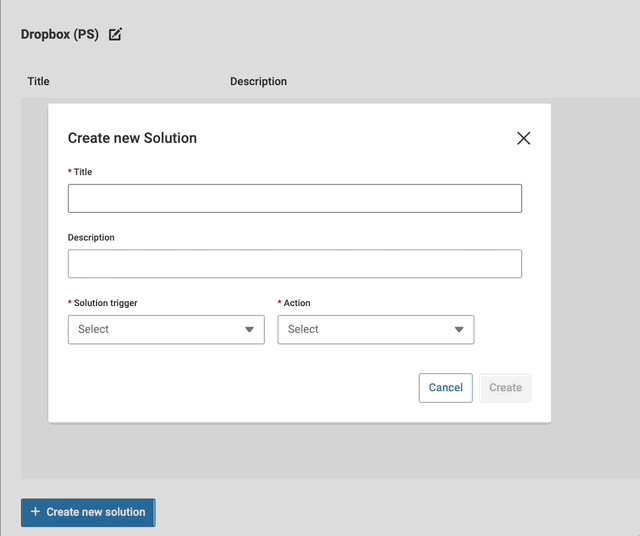Click the Description column header

click(258, 81)
